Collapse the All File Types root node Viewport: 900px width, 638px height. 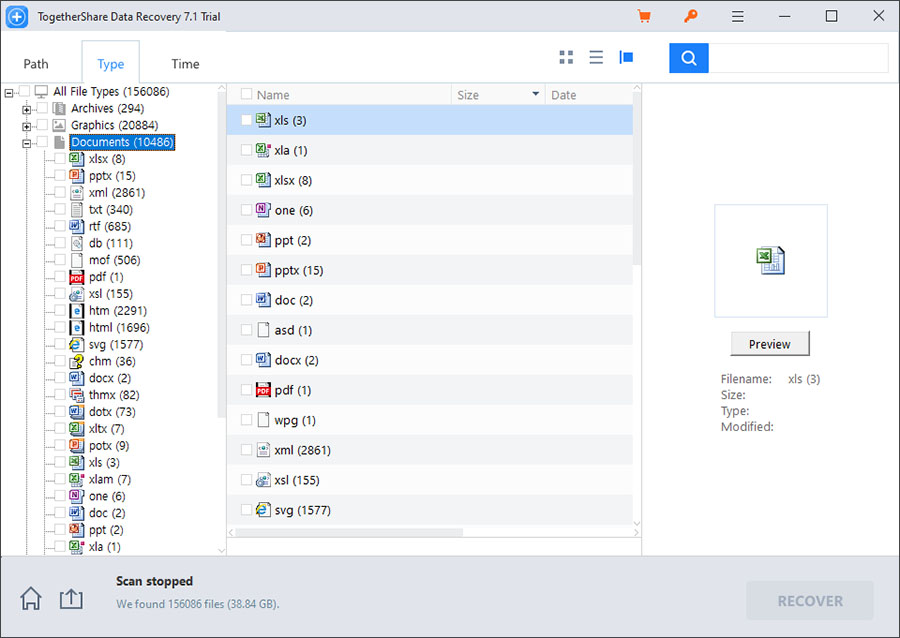pyautogui.click(x=9, y=92)
